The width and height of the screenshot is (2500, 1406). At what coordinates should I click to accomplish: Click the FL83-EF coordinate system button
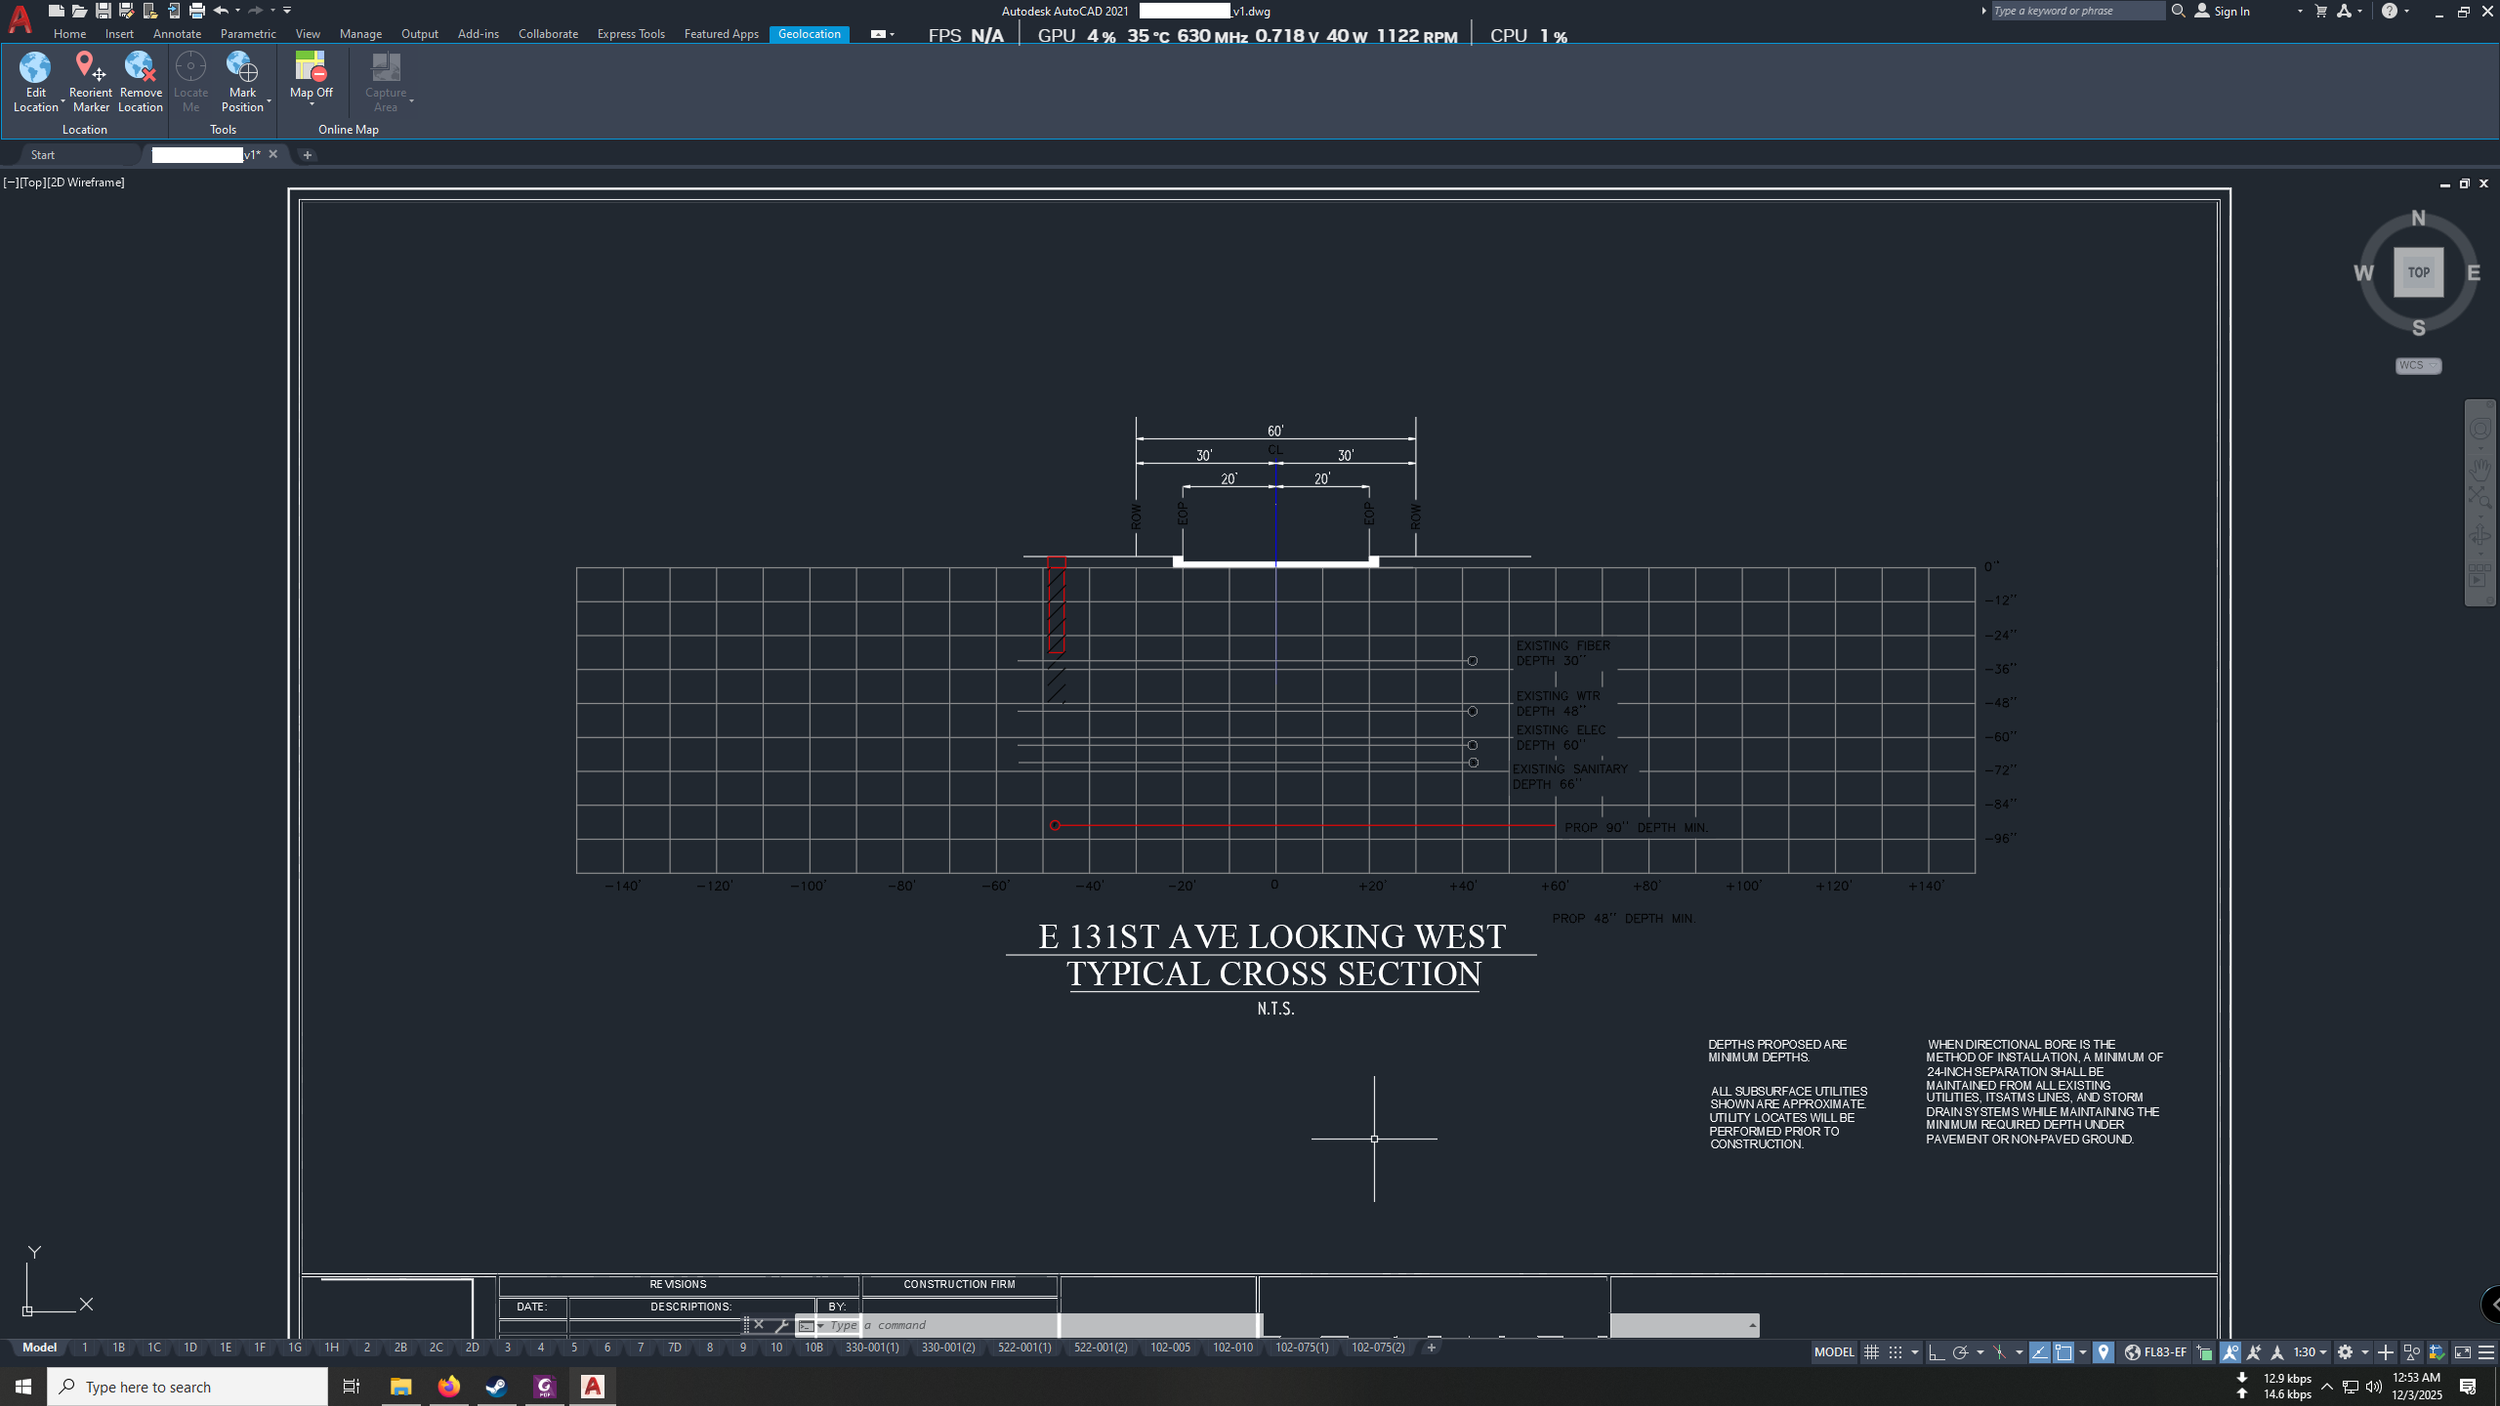point(2156,1352)
